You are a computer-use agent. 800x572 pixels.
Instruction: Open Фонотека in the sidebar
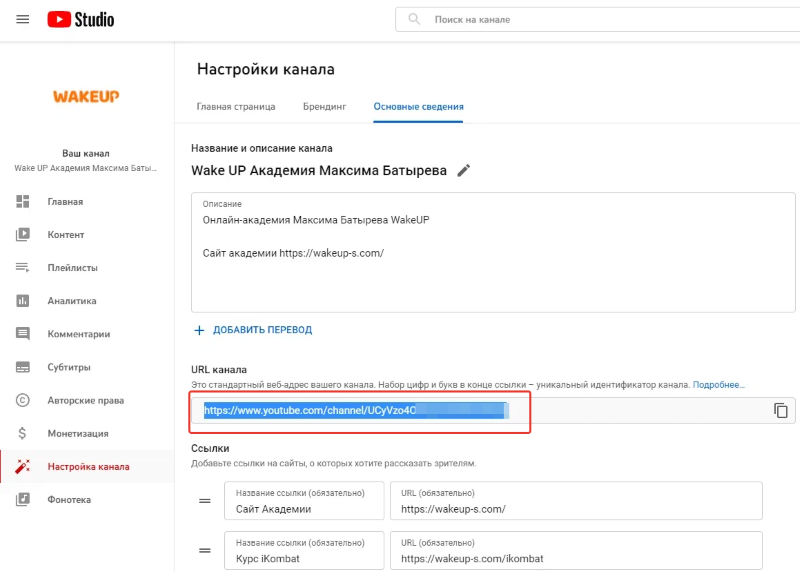pos(69,500)
